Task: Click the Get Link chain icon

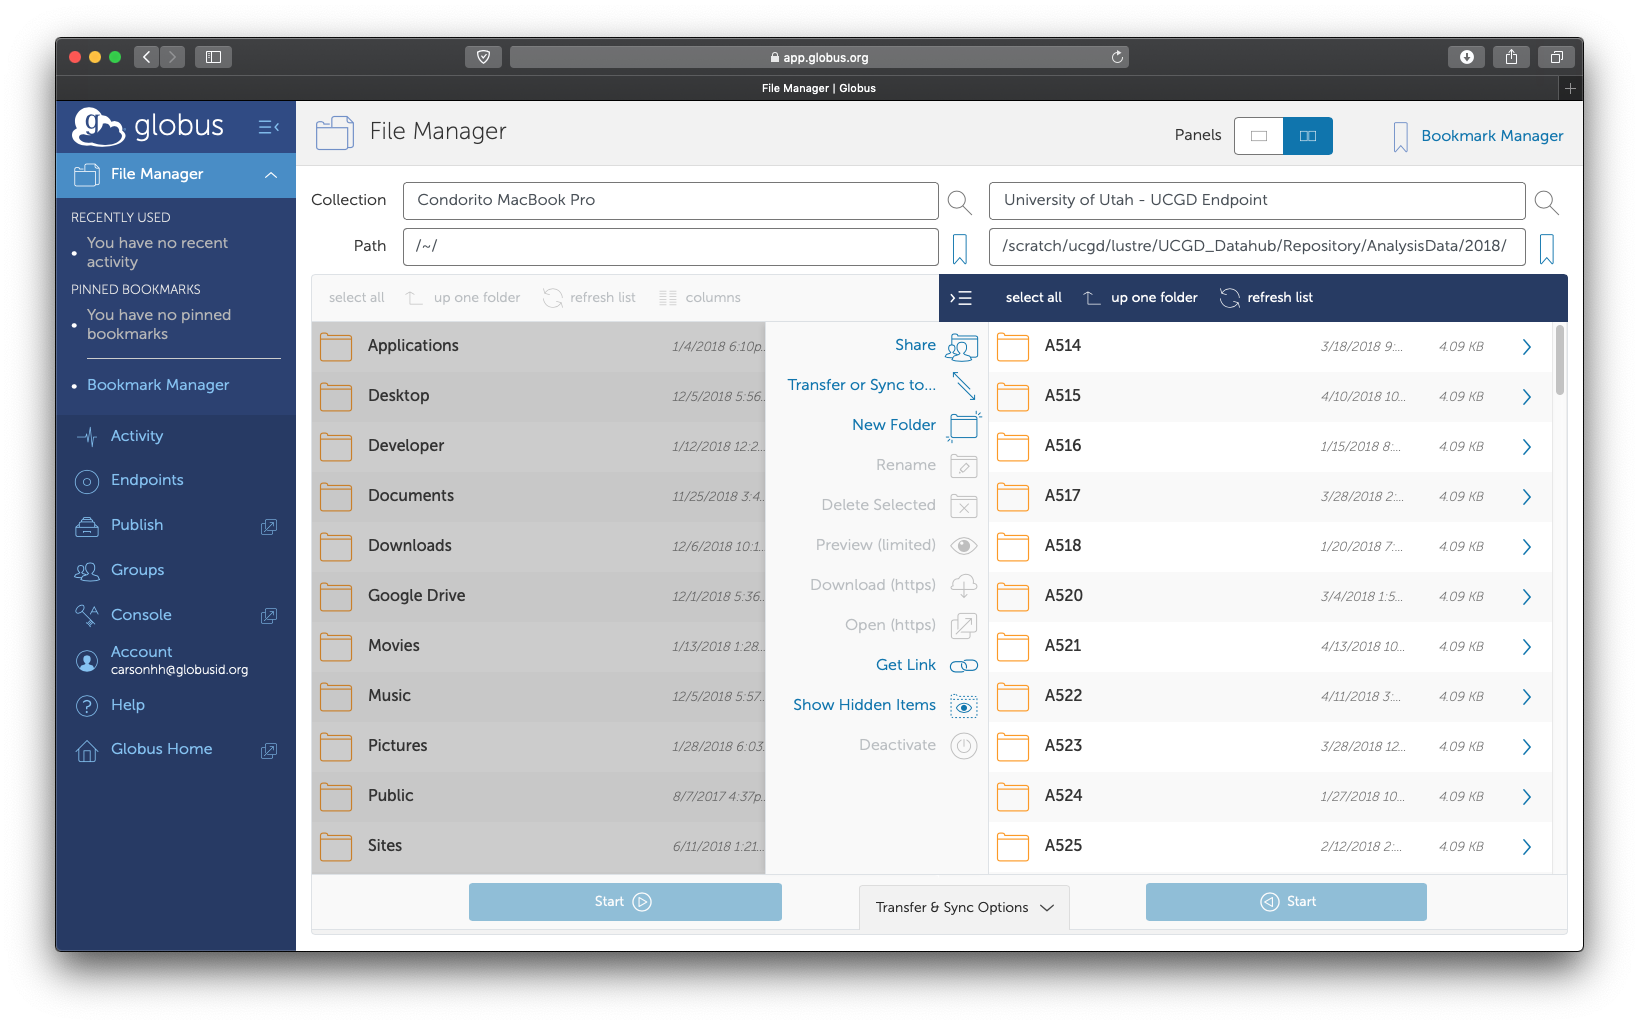Action: (x=964, y=666)
